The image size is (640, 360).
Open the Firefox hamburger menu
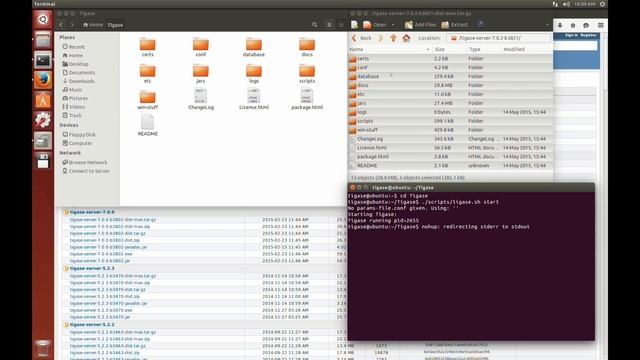pos(600,25)
